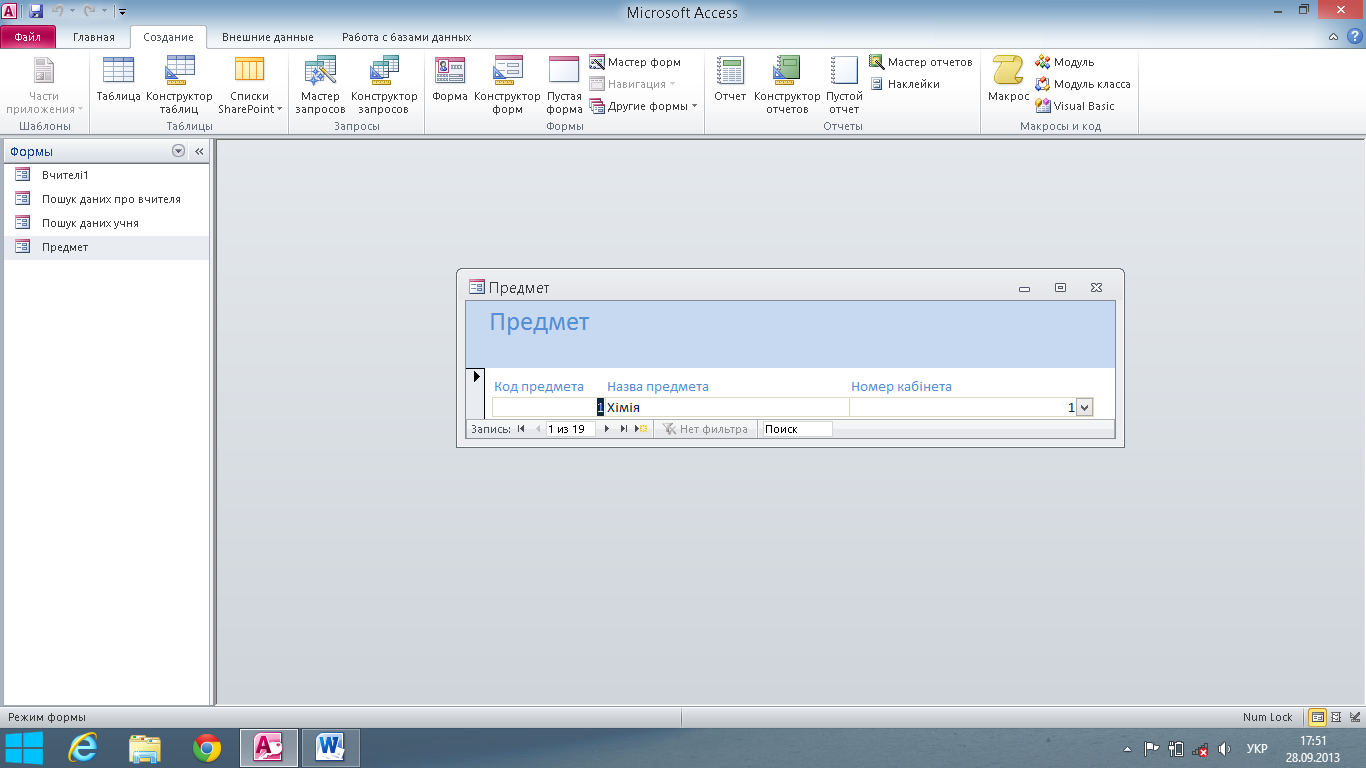
Task: Create a new Macro (Макрос)
Action: tap(1008, 80)
